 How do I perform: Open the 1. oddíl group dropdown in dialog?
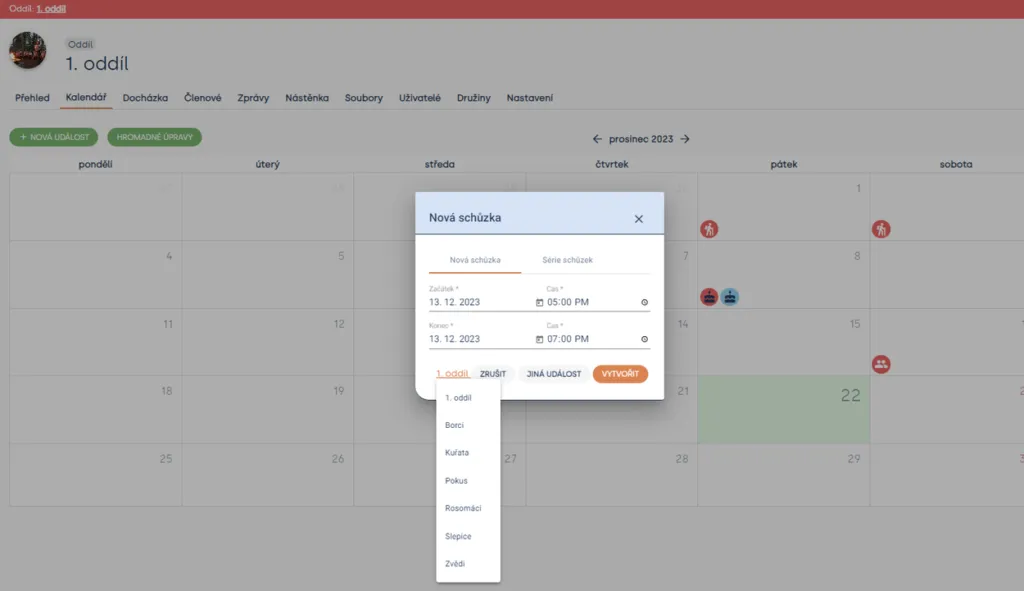pyautogui.click(x=452, y=374)
